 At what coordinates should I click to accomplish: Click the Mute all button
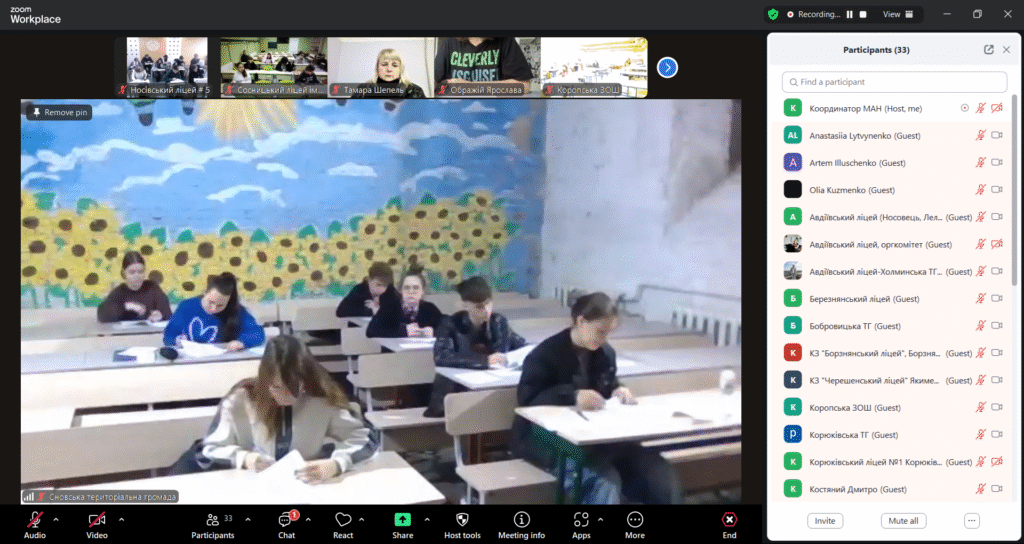(x=903, y=521)
